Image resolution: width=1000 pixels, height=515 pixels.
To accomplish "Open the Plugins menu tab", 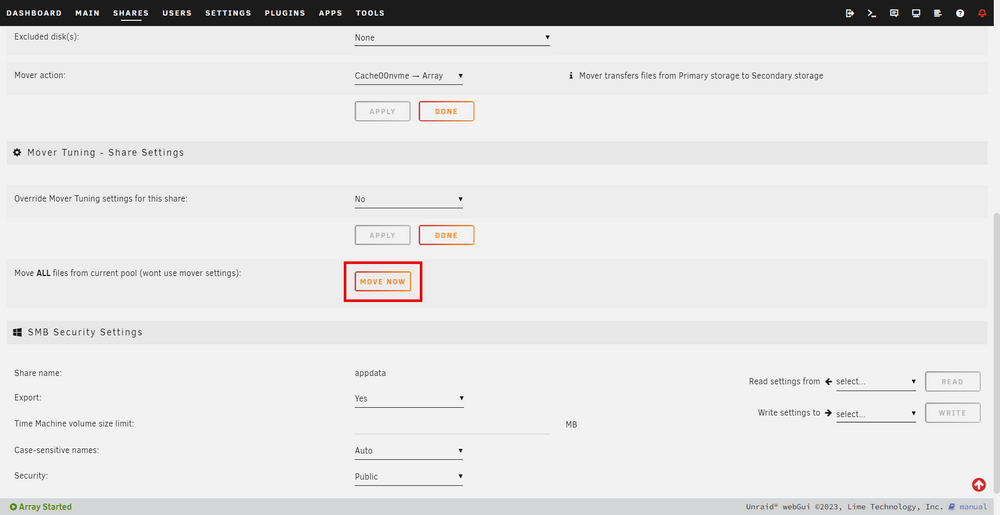I will click(284, 13).
